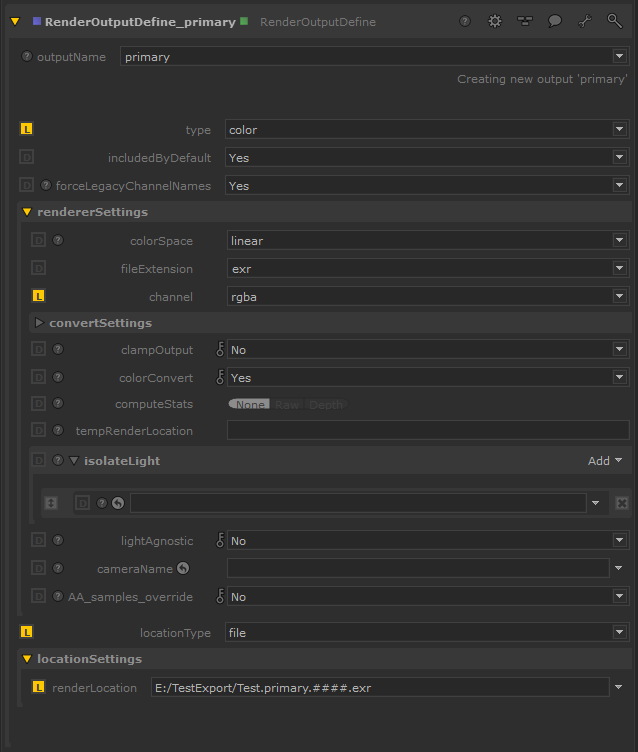Screen dimensions: 638x752
Task: Click the help icon beside outputName
Action: point(27,57)
